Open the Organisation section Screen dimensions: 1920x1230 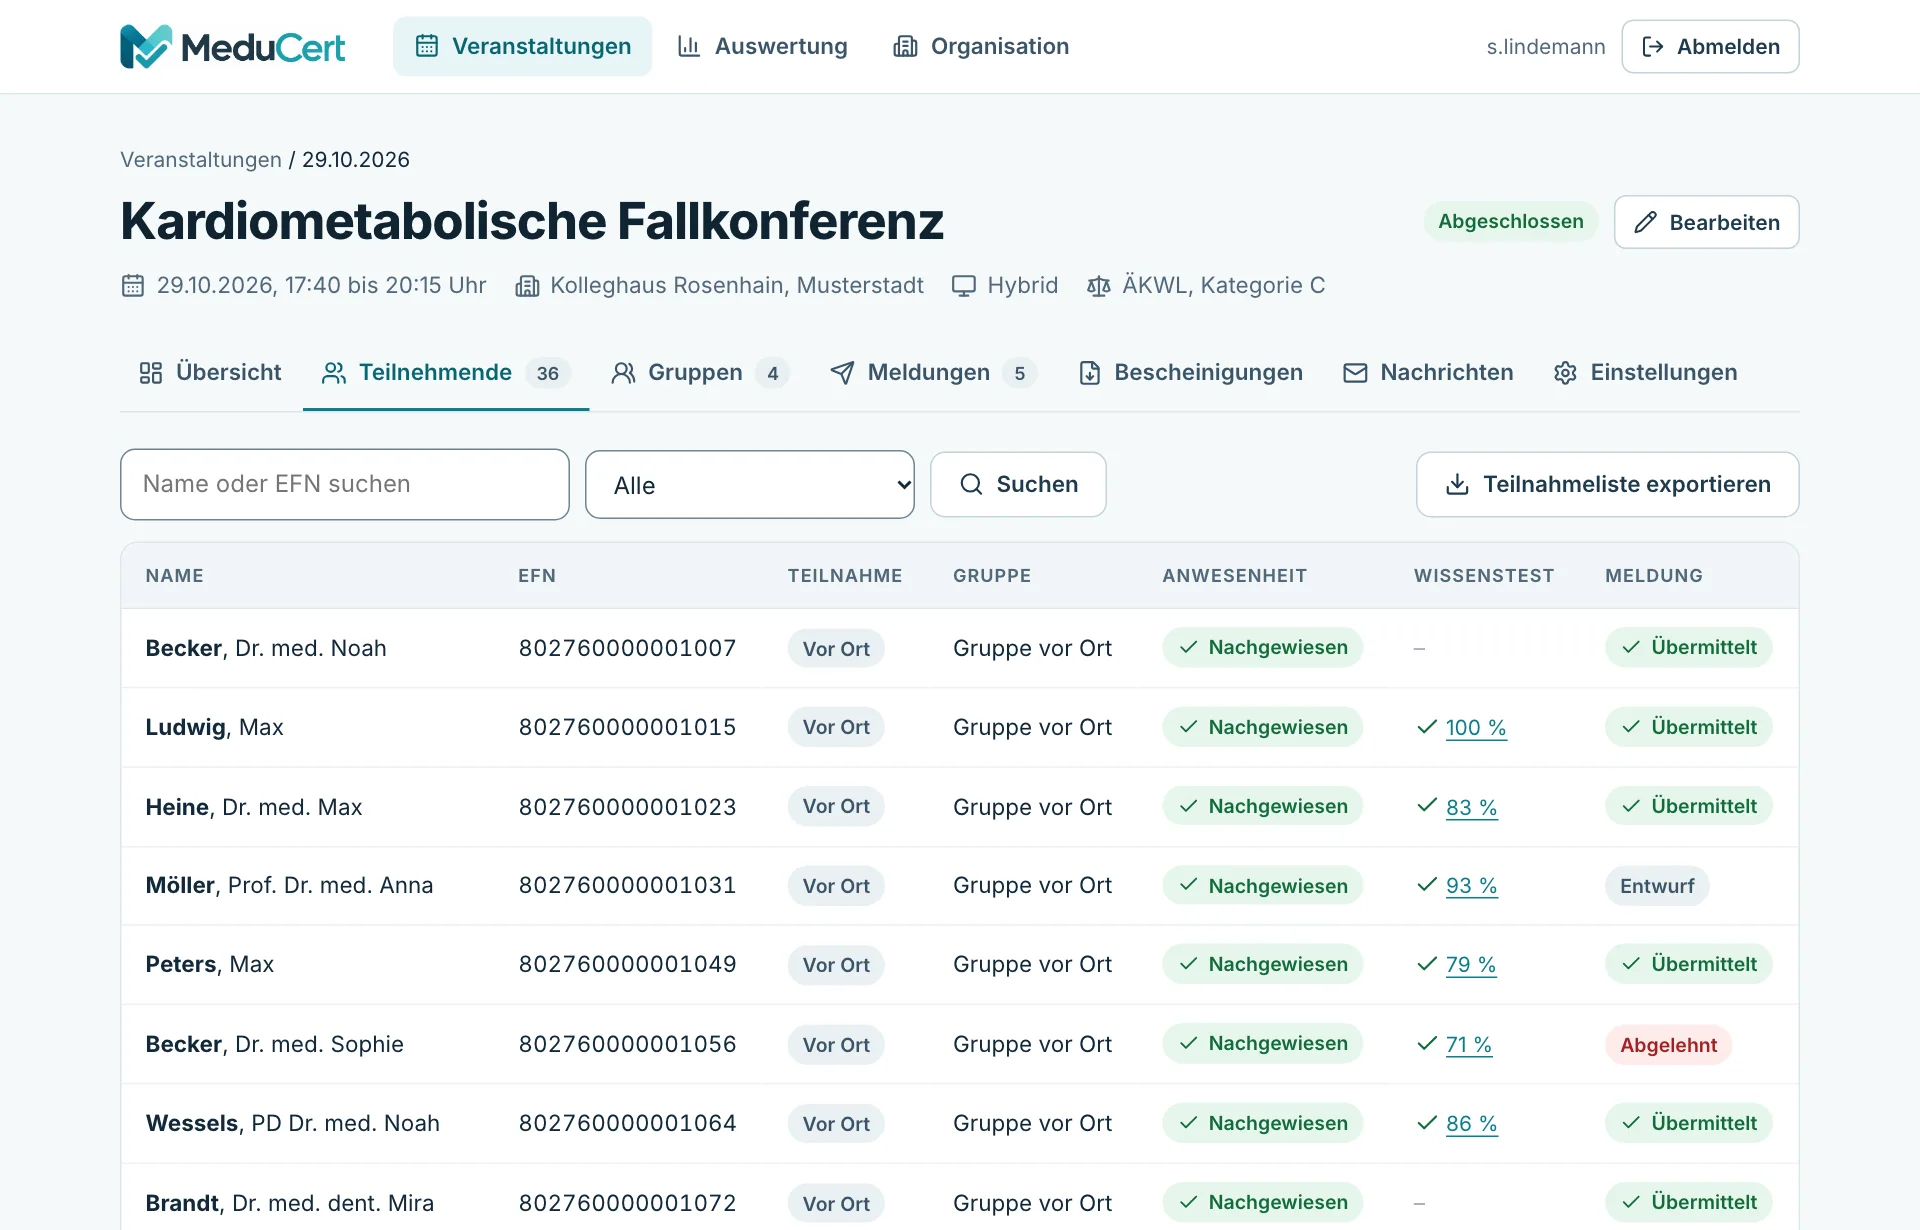pos(981,46)
